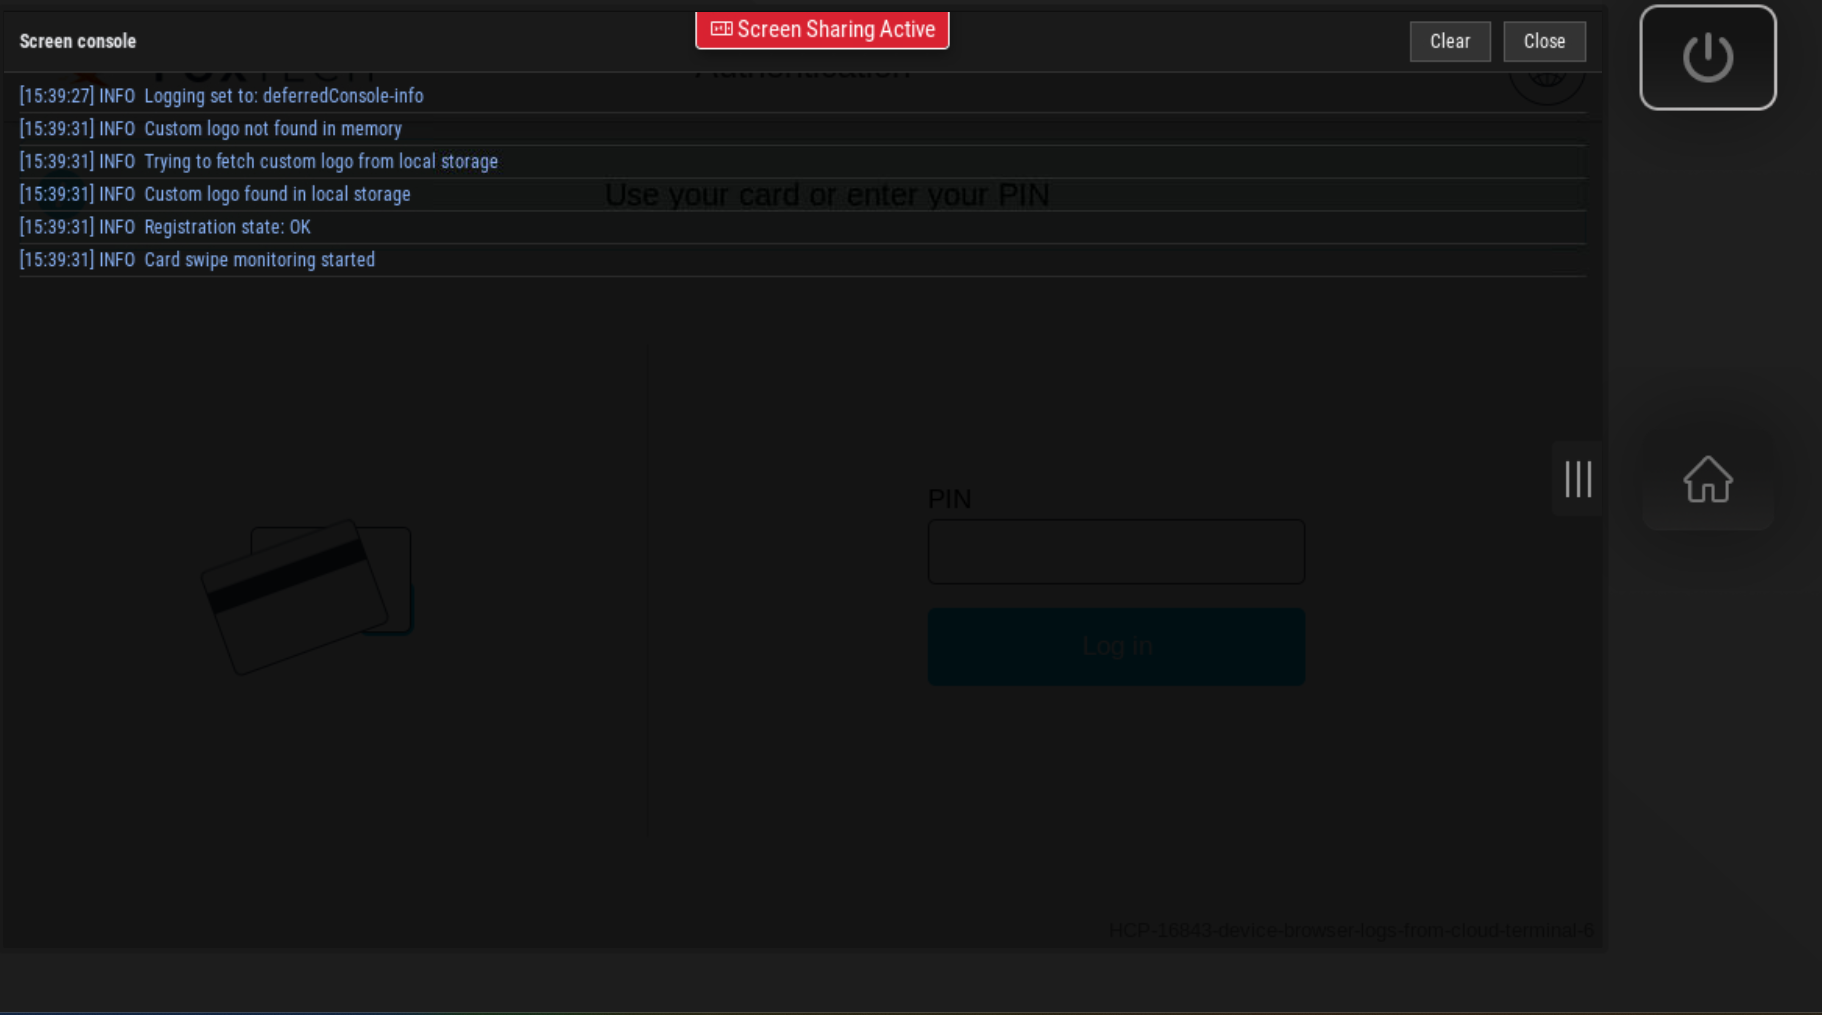This screenshot has width=1822, height=1015.
Task: Click the Log in button
Action: (1116, 646)
